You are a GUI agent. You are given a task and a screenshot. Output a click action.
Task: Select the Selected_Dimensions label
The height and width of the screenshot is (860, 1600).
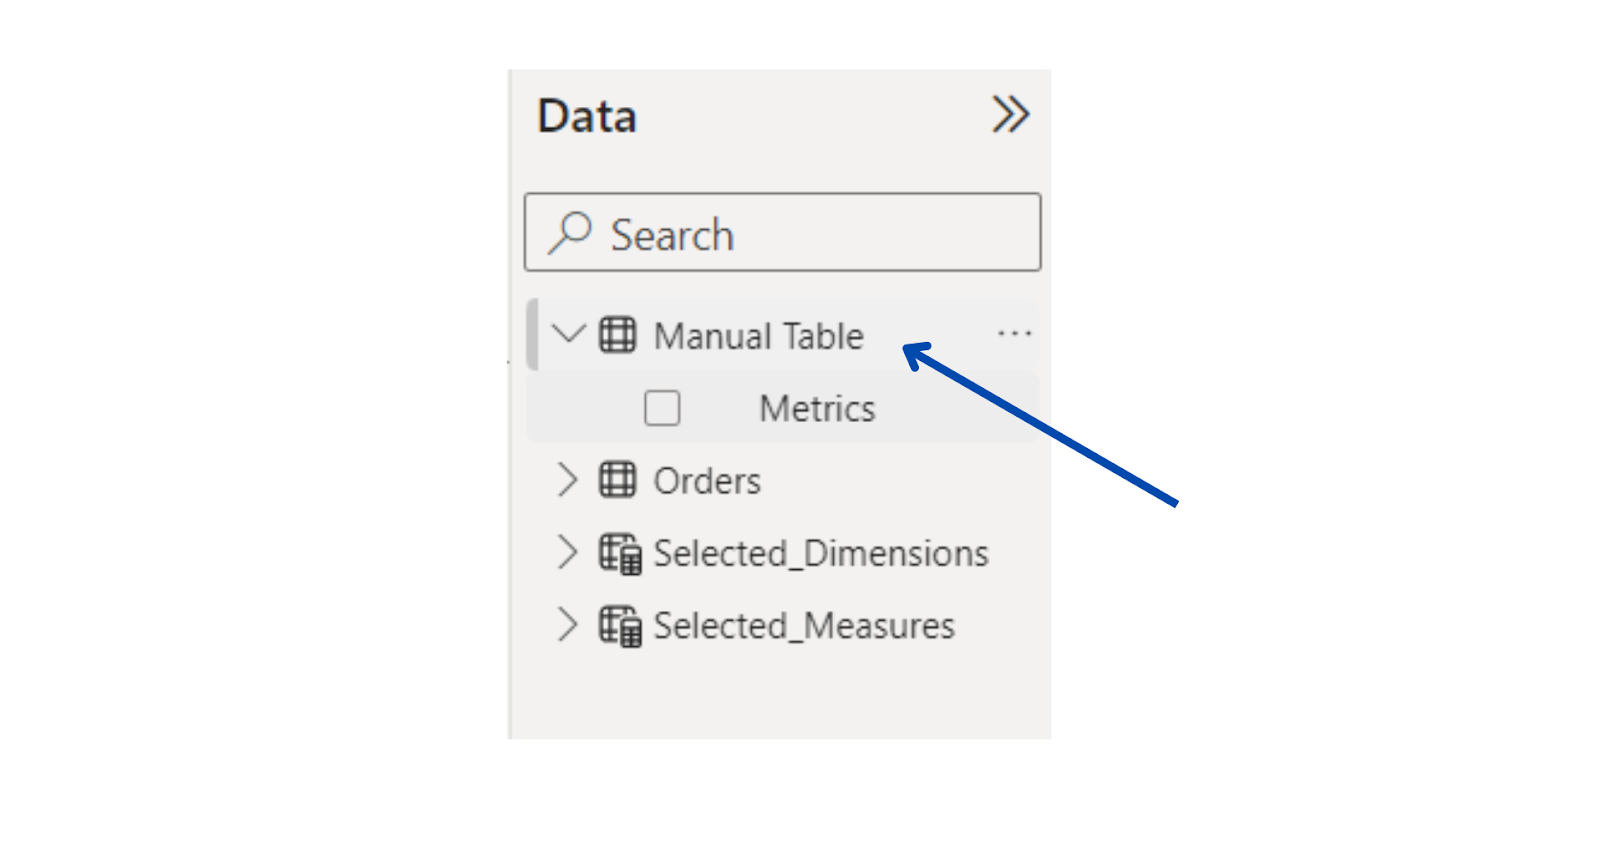pos(821,554)
